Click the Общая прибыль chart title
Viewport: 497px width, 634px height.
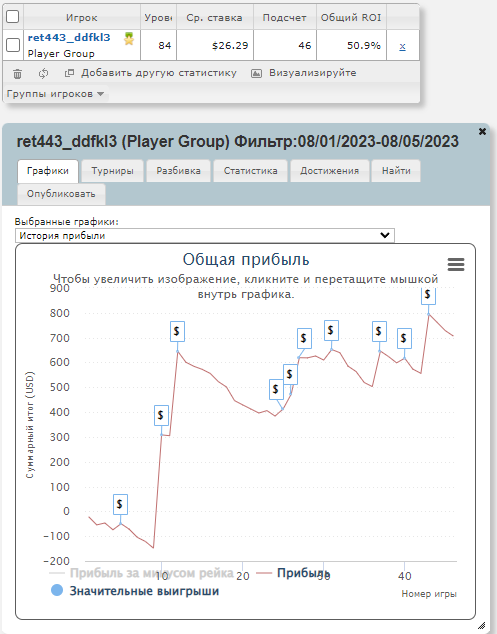point(246,260)
